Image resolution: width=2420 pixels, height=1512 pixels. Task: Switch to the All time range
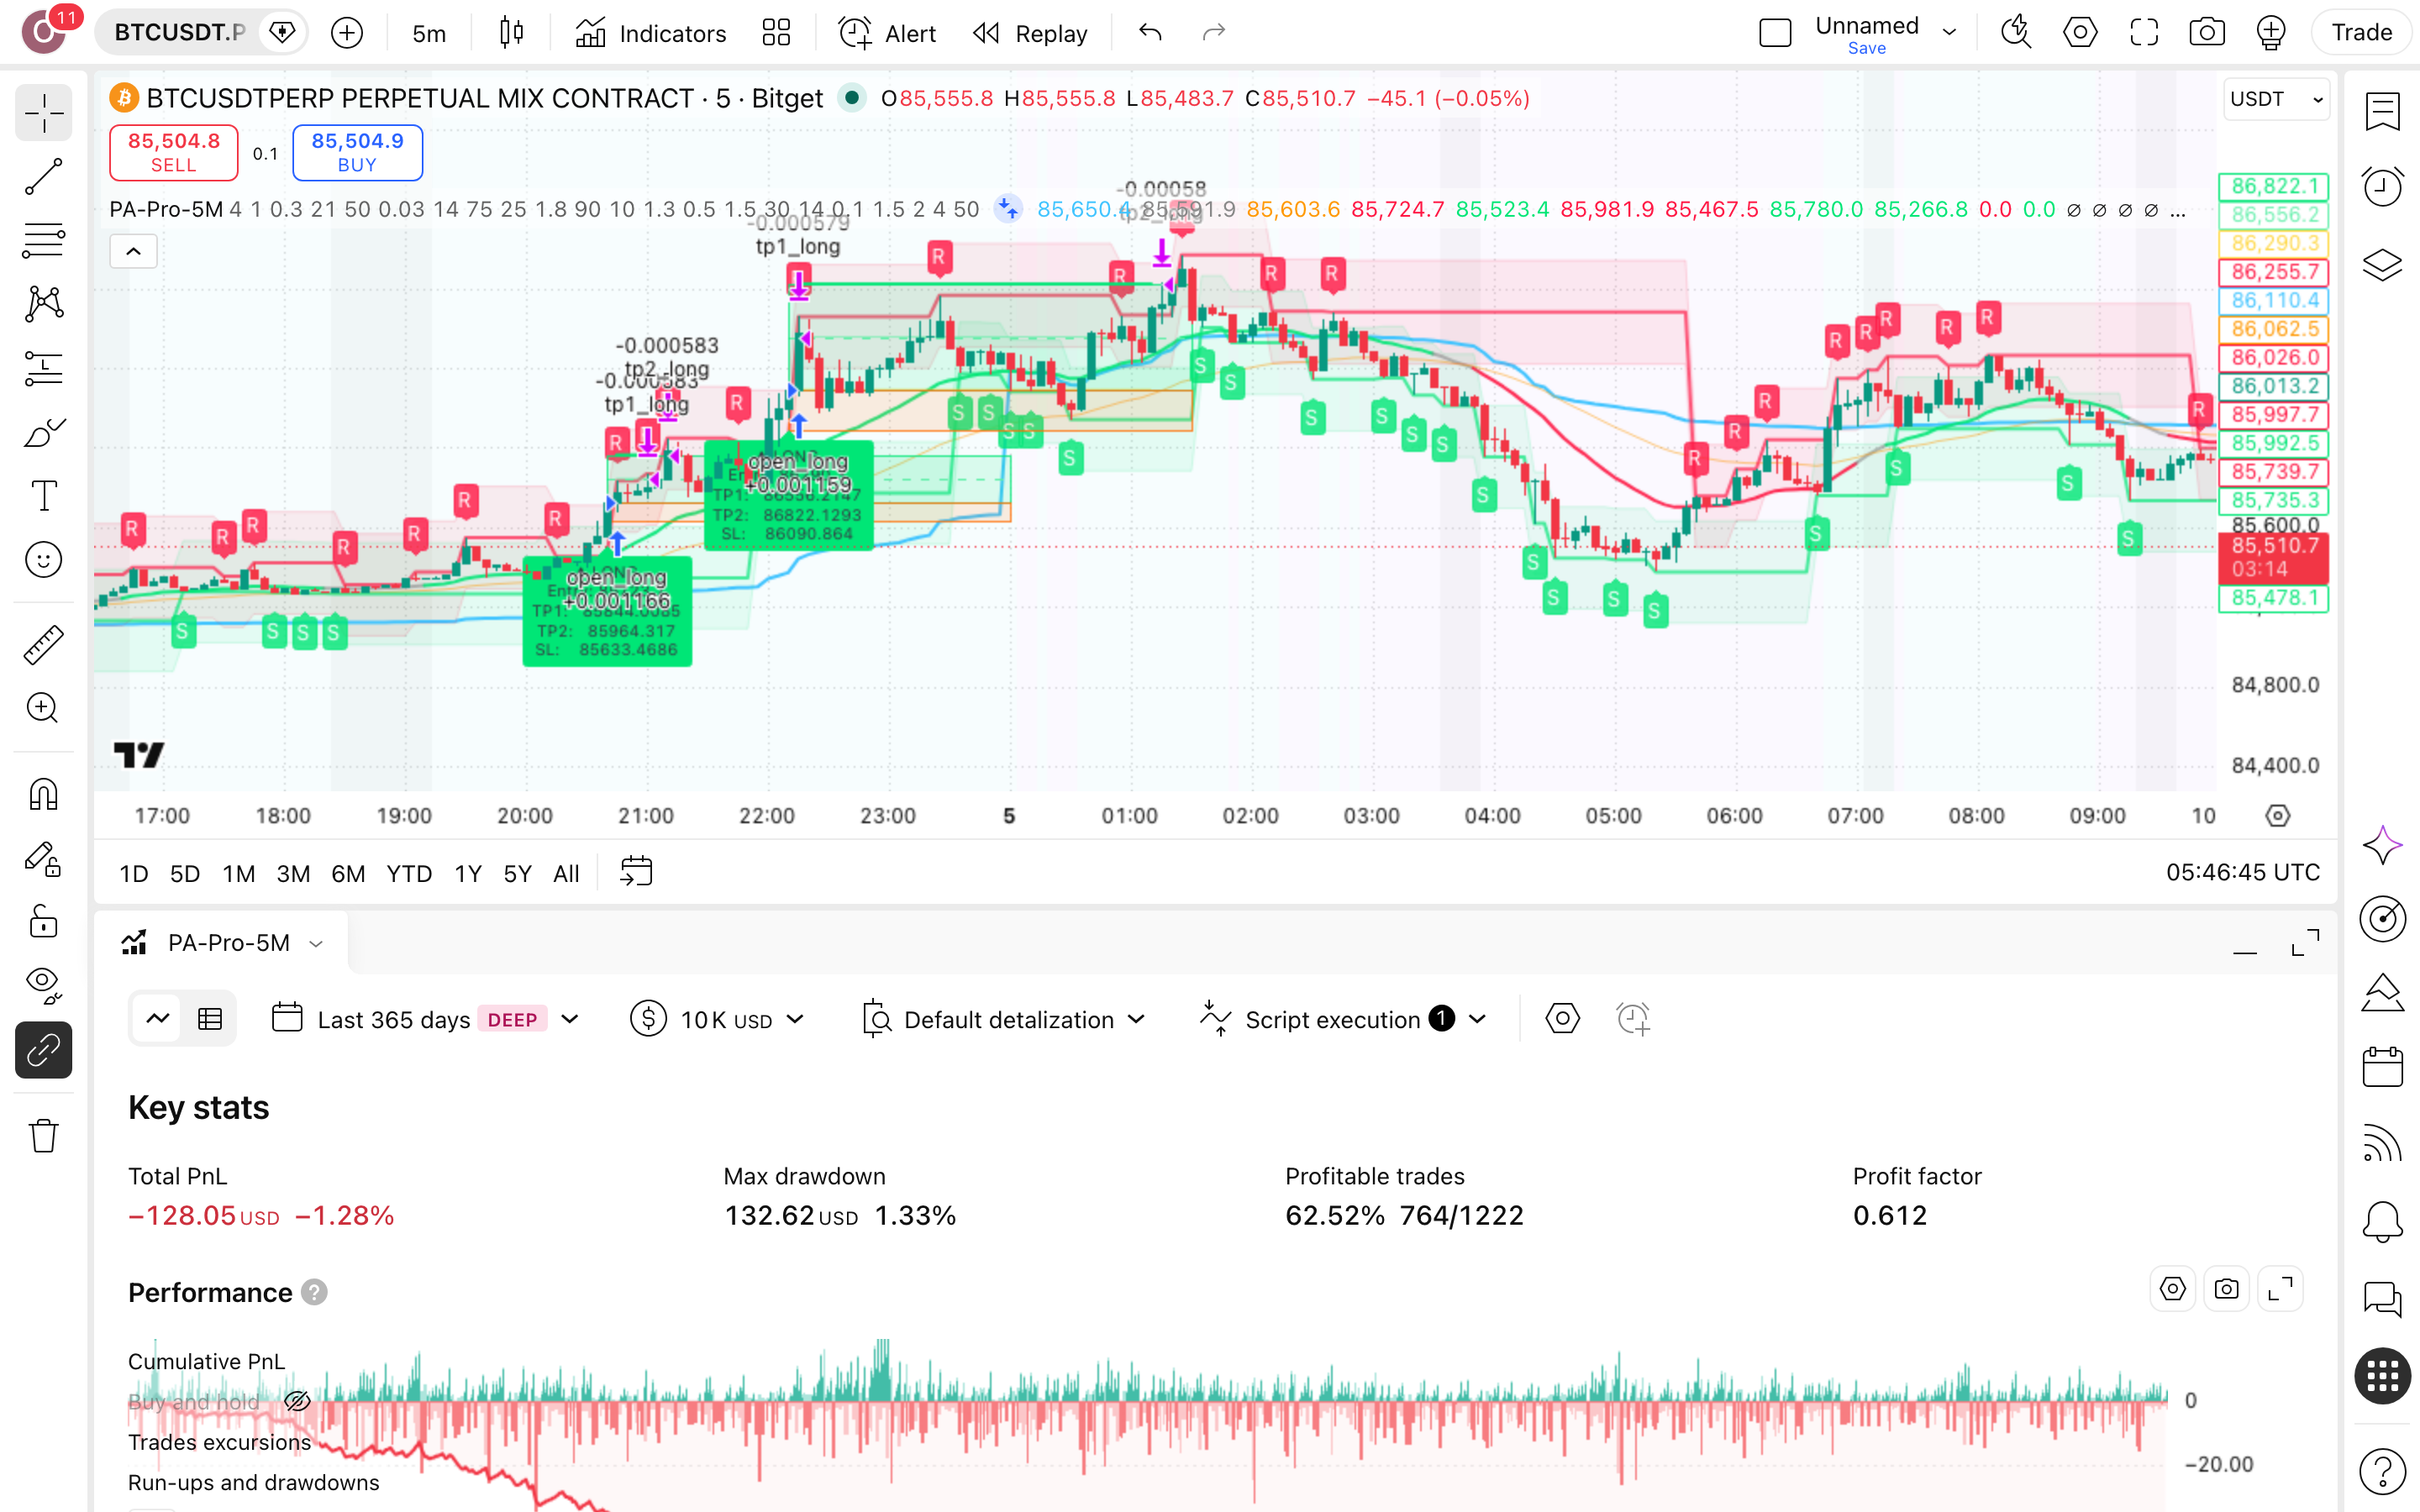[566, 873]
